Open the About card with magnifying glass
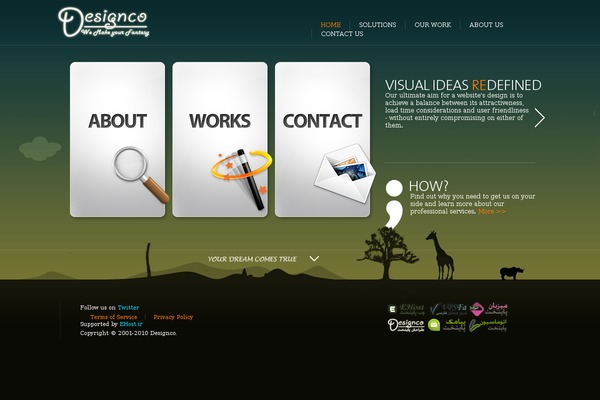This screenshot has height=400, width=600. click(117, 139)
